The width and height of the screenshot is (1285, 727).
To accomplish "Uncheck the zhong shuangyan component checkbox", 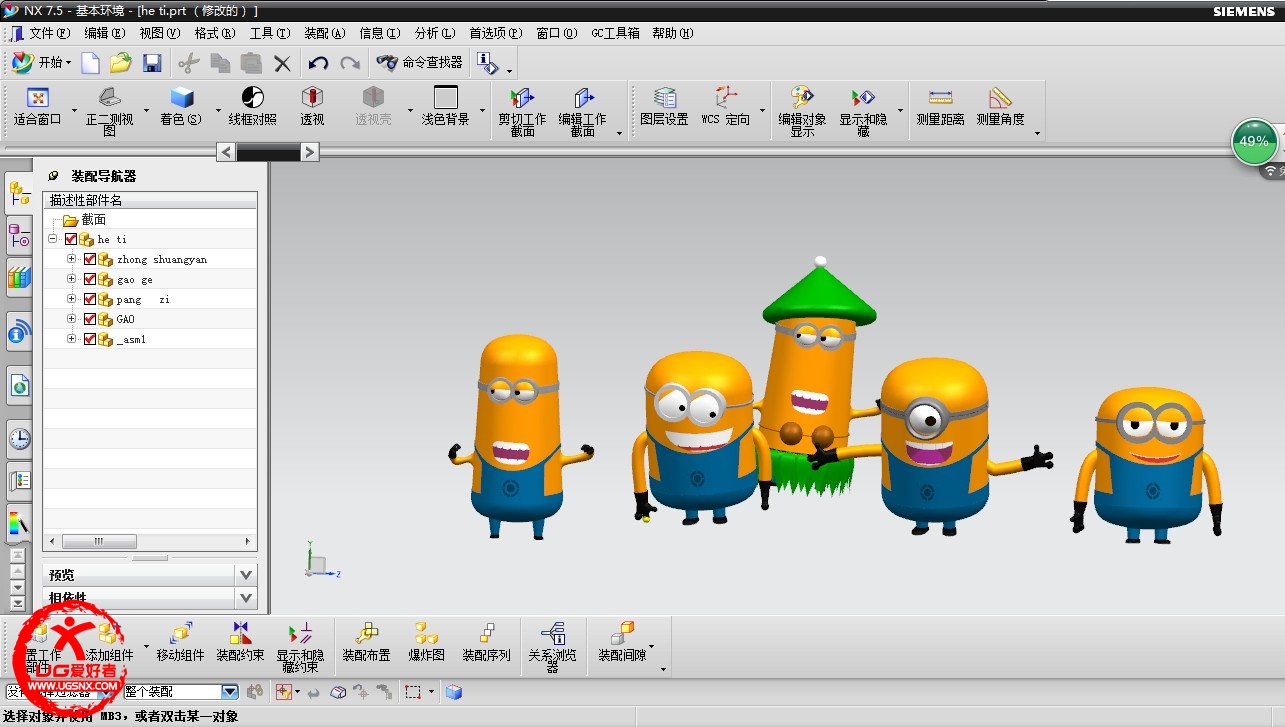I will tap(90, 259).
